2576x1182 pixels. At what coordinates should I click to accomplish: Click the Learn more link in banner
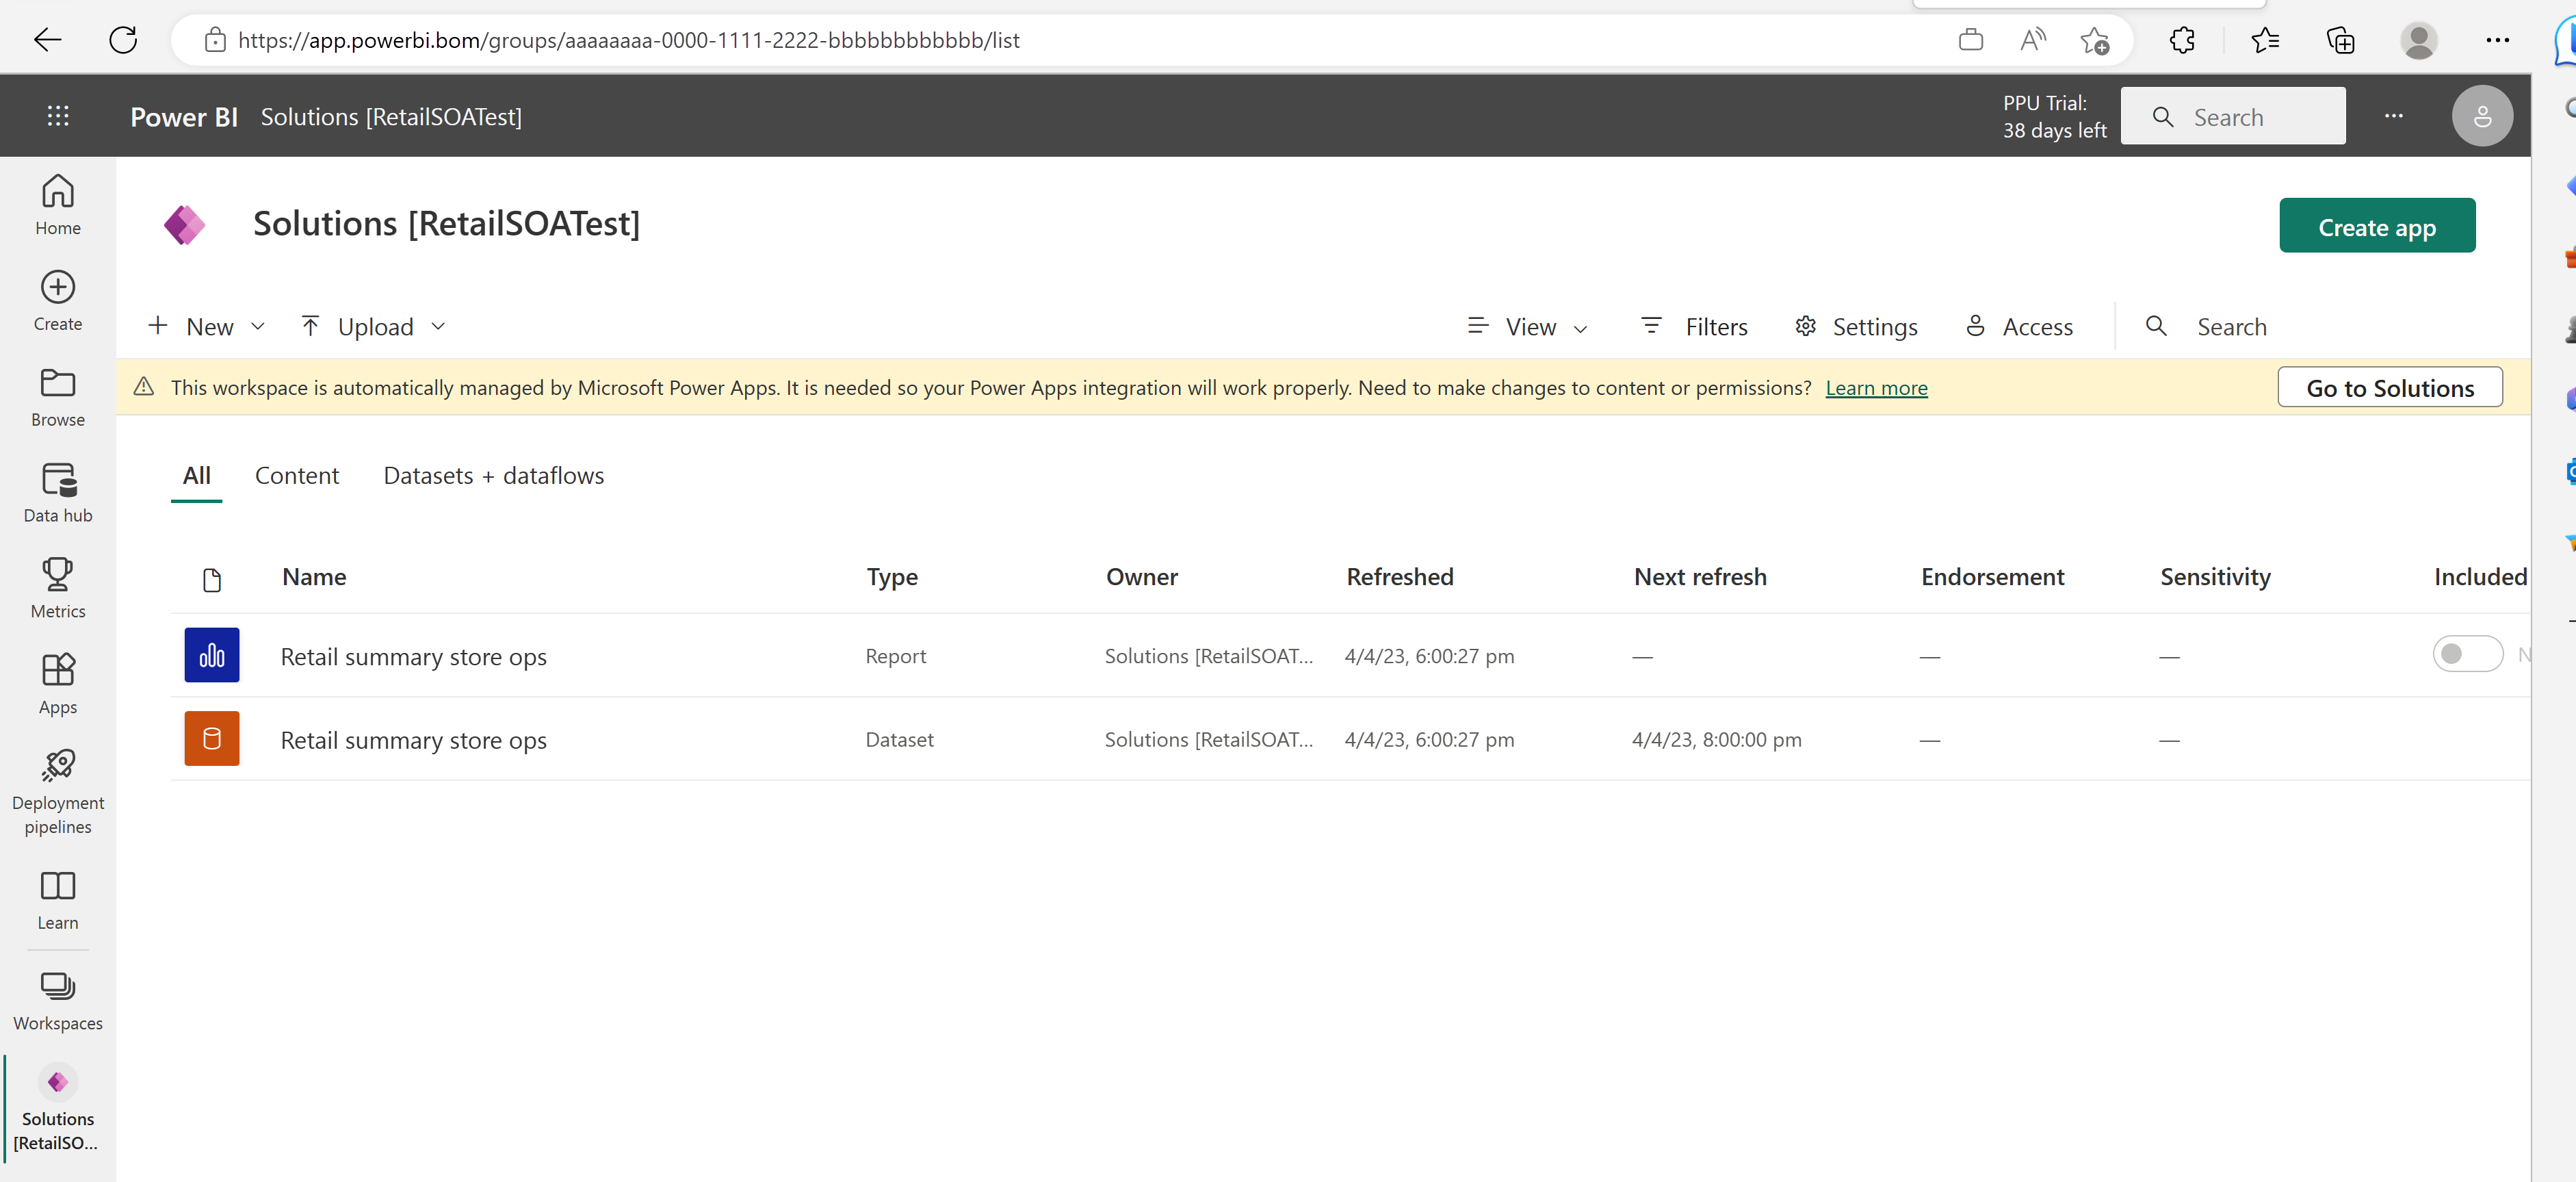click(1876, 386)
